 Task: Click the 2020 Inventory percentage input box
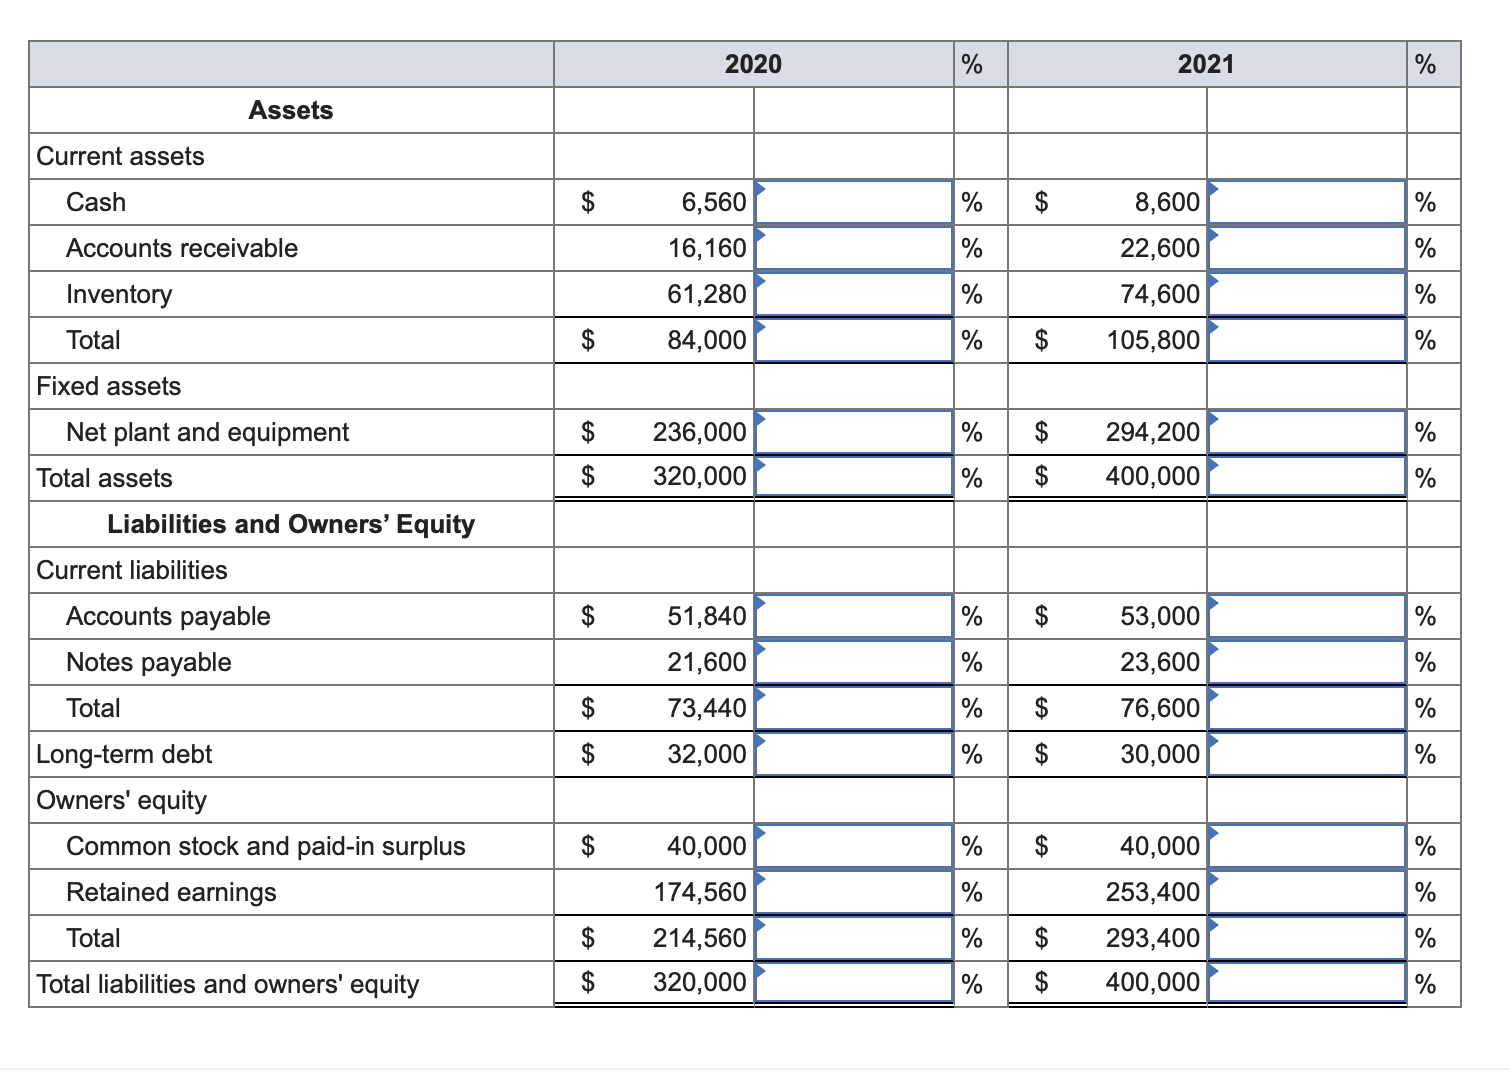(x=854, y=294)
